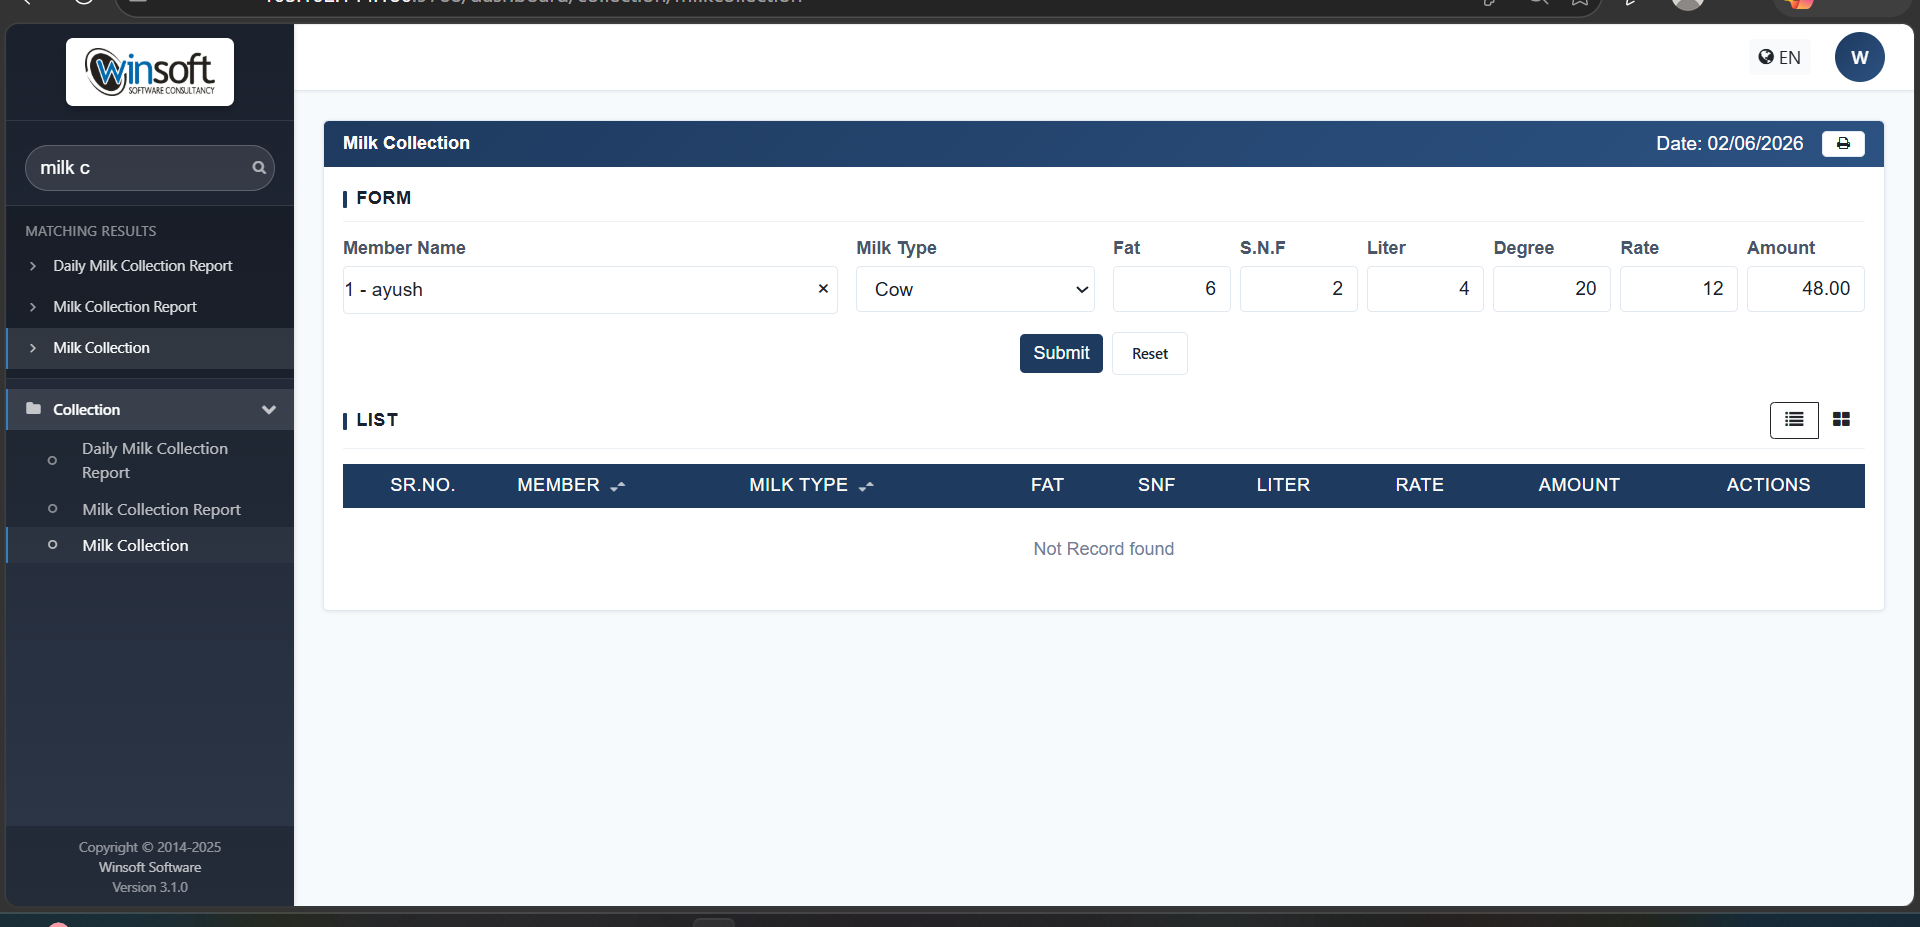1920x927 pixels.
Task: Sort the list by MEMBER column
Action: pyautogui.click(x=571, y=485)
